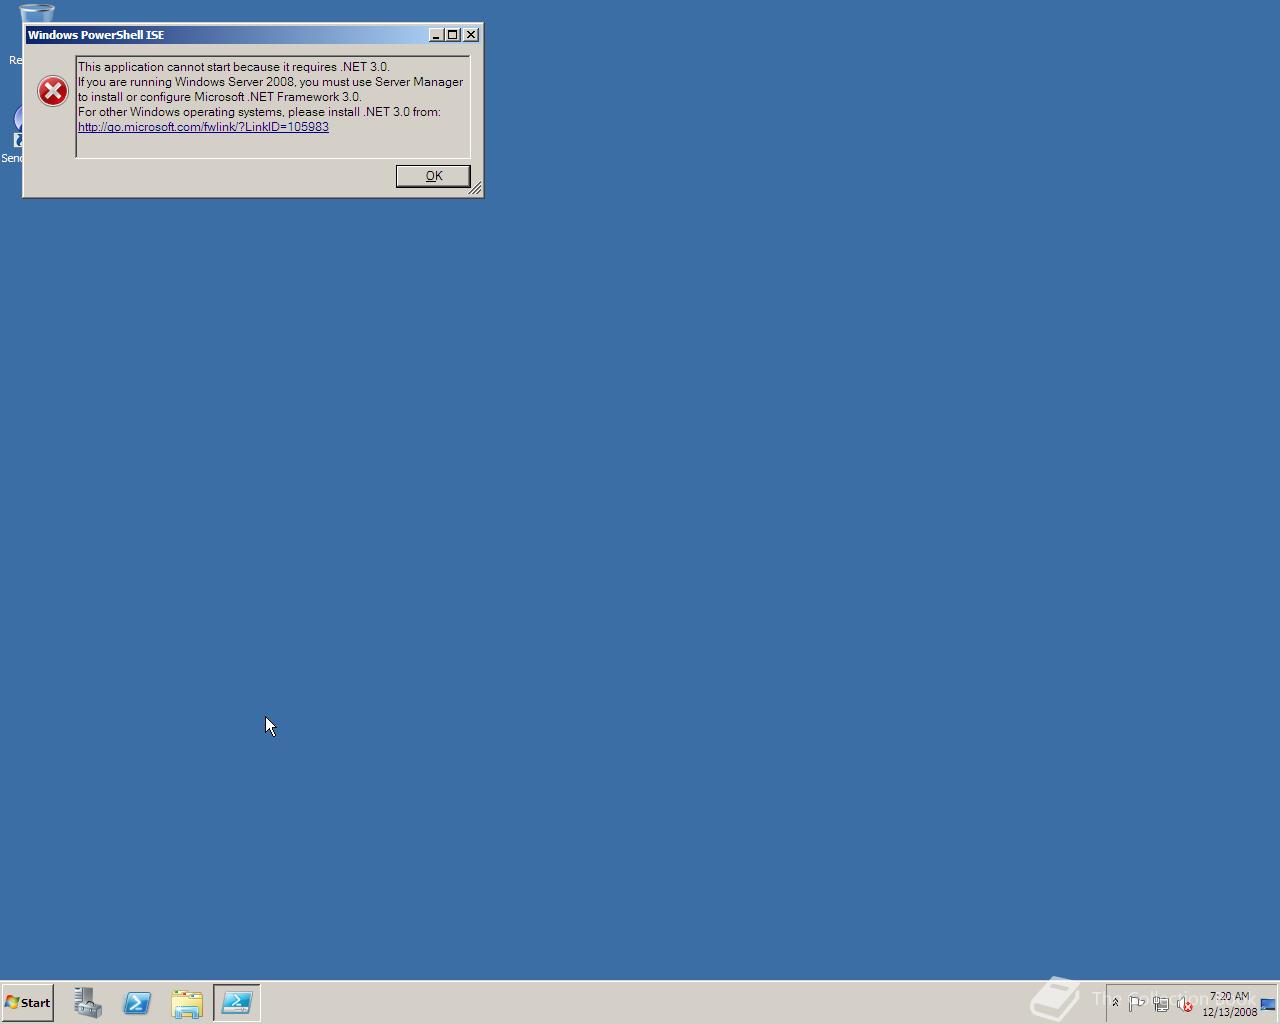Close the Windows PowerShell ISE dialog
The height and width of the screenshot is (1024, 1280).
pyautogui.click(x=471, y=35)
